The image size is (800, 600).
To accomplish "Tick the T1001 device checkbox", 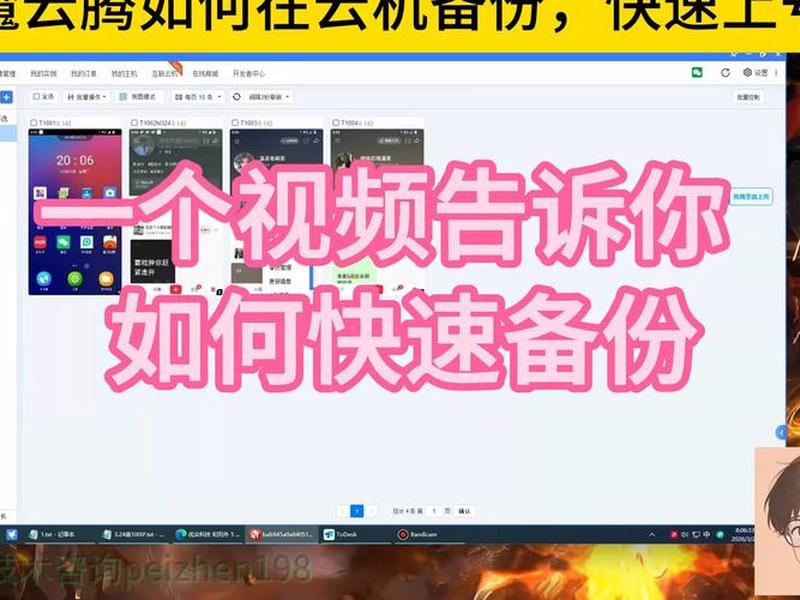I will point(34,123).
